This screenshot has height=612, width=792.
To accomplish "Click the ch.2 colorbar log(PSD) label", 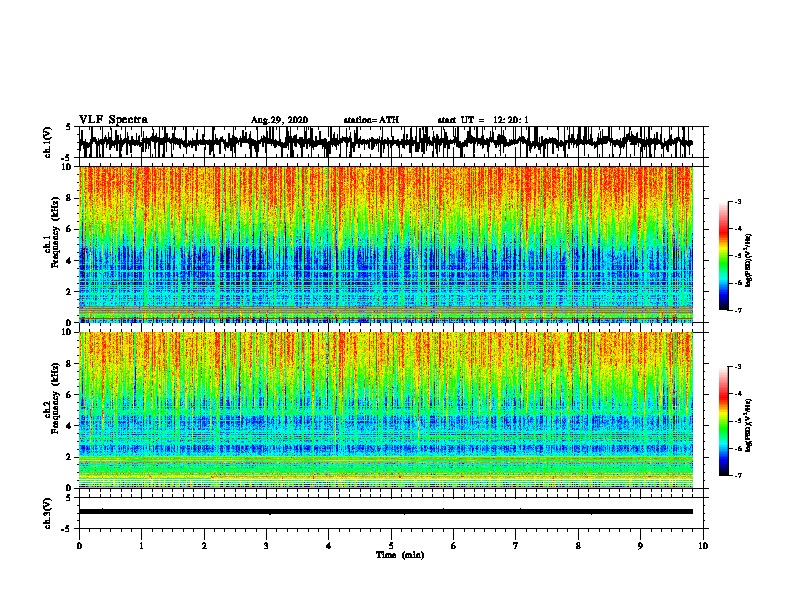I will tap(749, 425).
